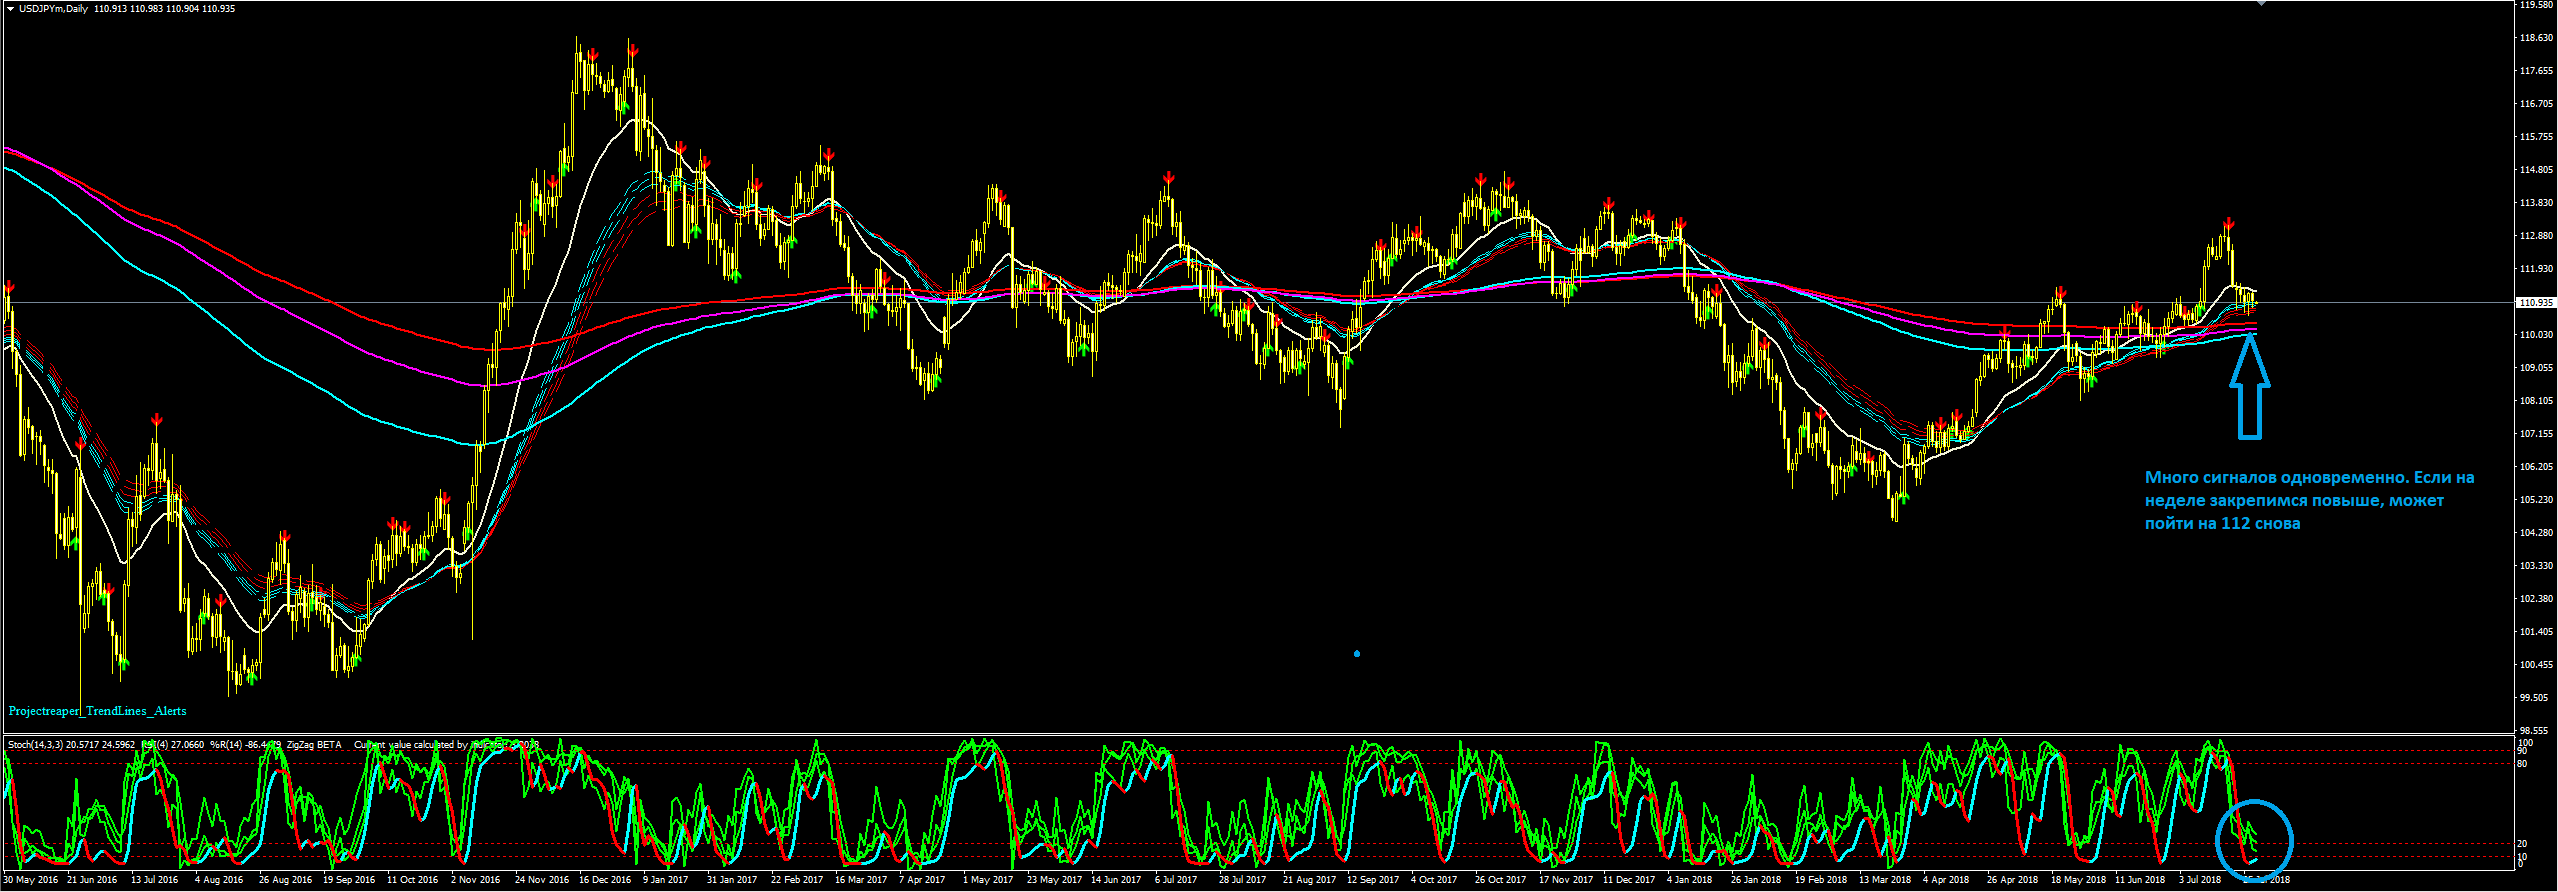Screen dimensions: 2558x892
Task: Click the %R(14) indicator readout
Action: [x=245, y=745]
